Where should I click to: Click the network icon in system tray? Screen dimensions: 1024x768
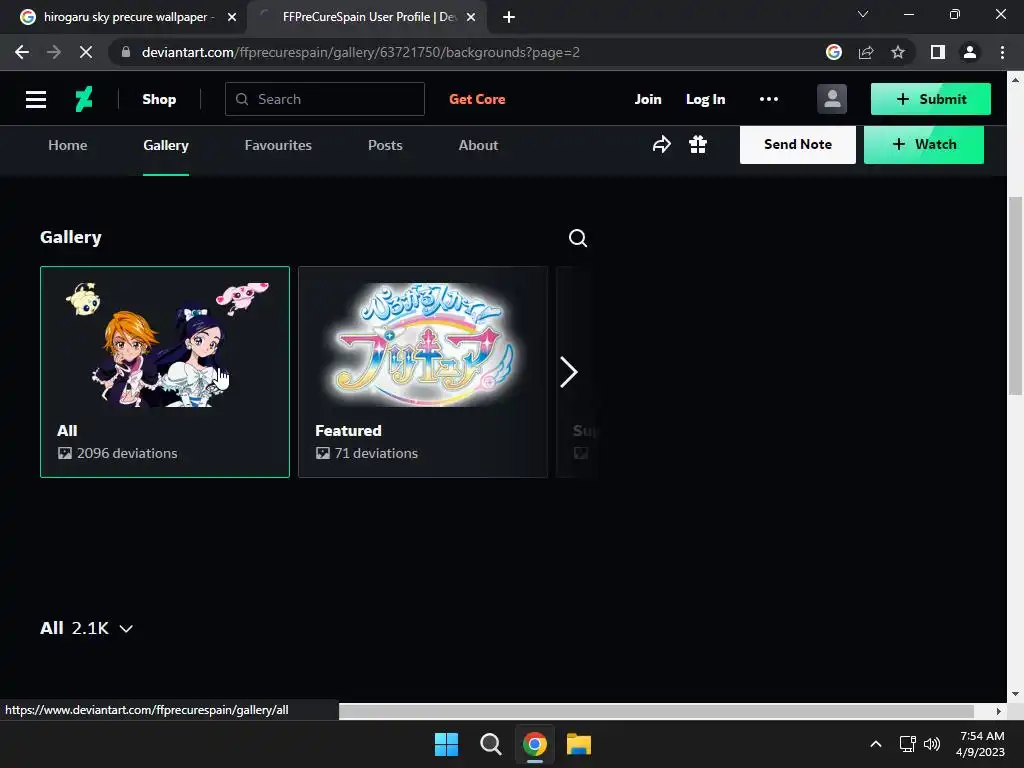[907, 744]
